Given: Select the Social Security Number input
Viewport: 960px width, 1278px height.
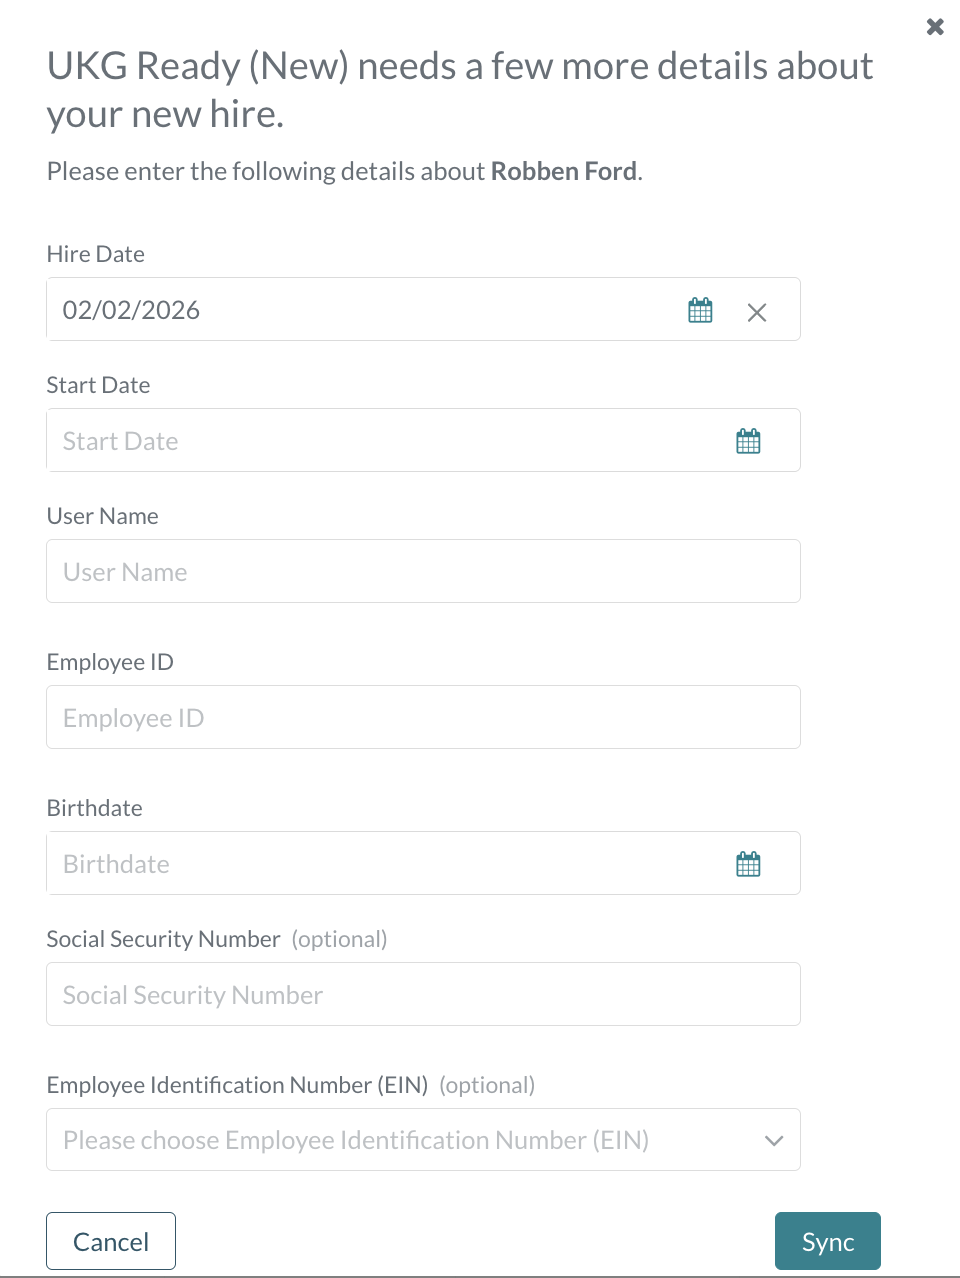Looking at the screenshot, I should pyautogui.click(x=423, y=994).
